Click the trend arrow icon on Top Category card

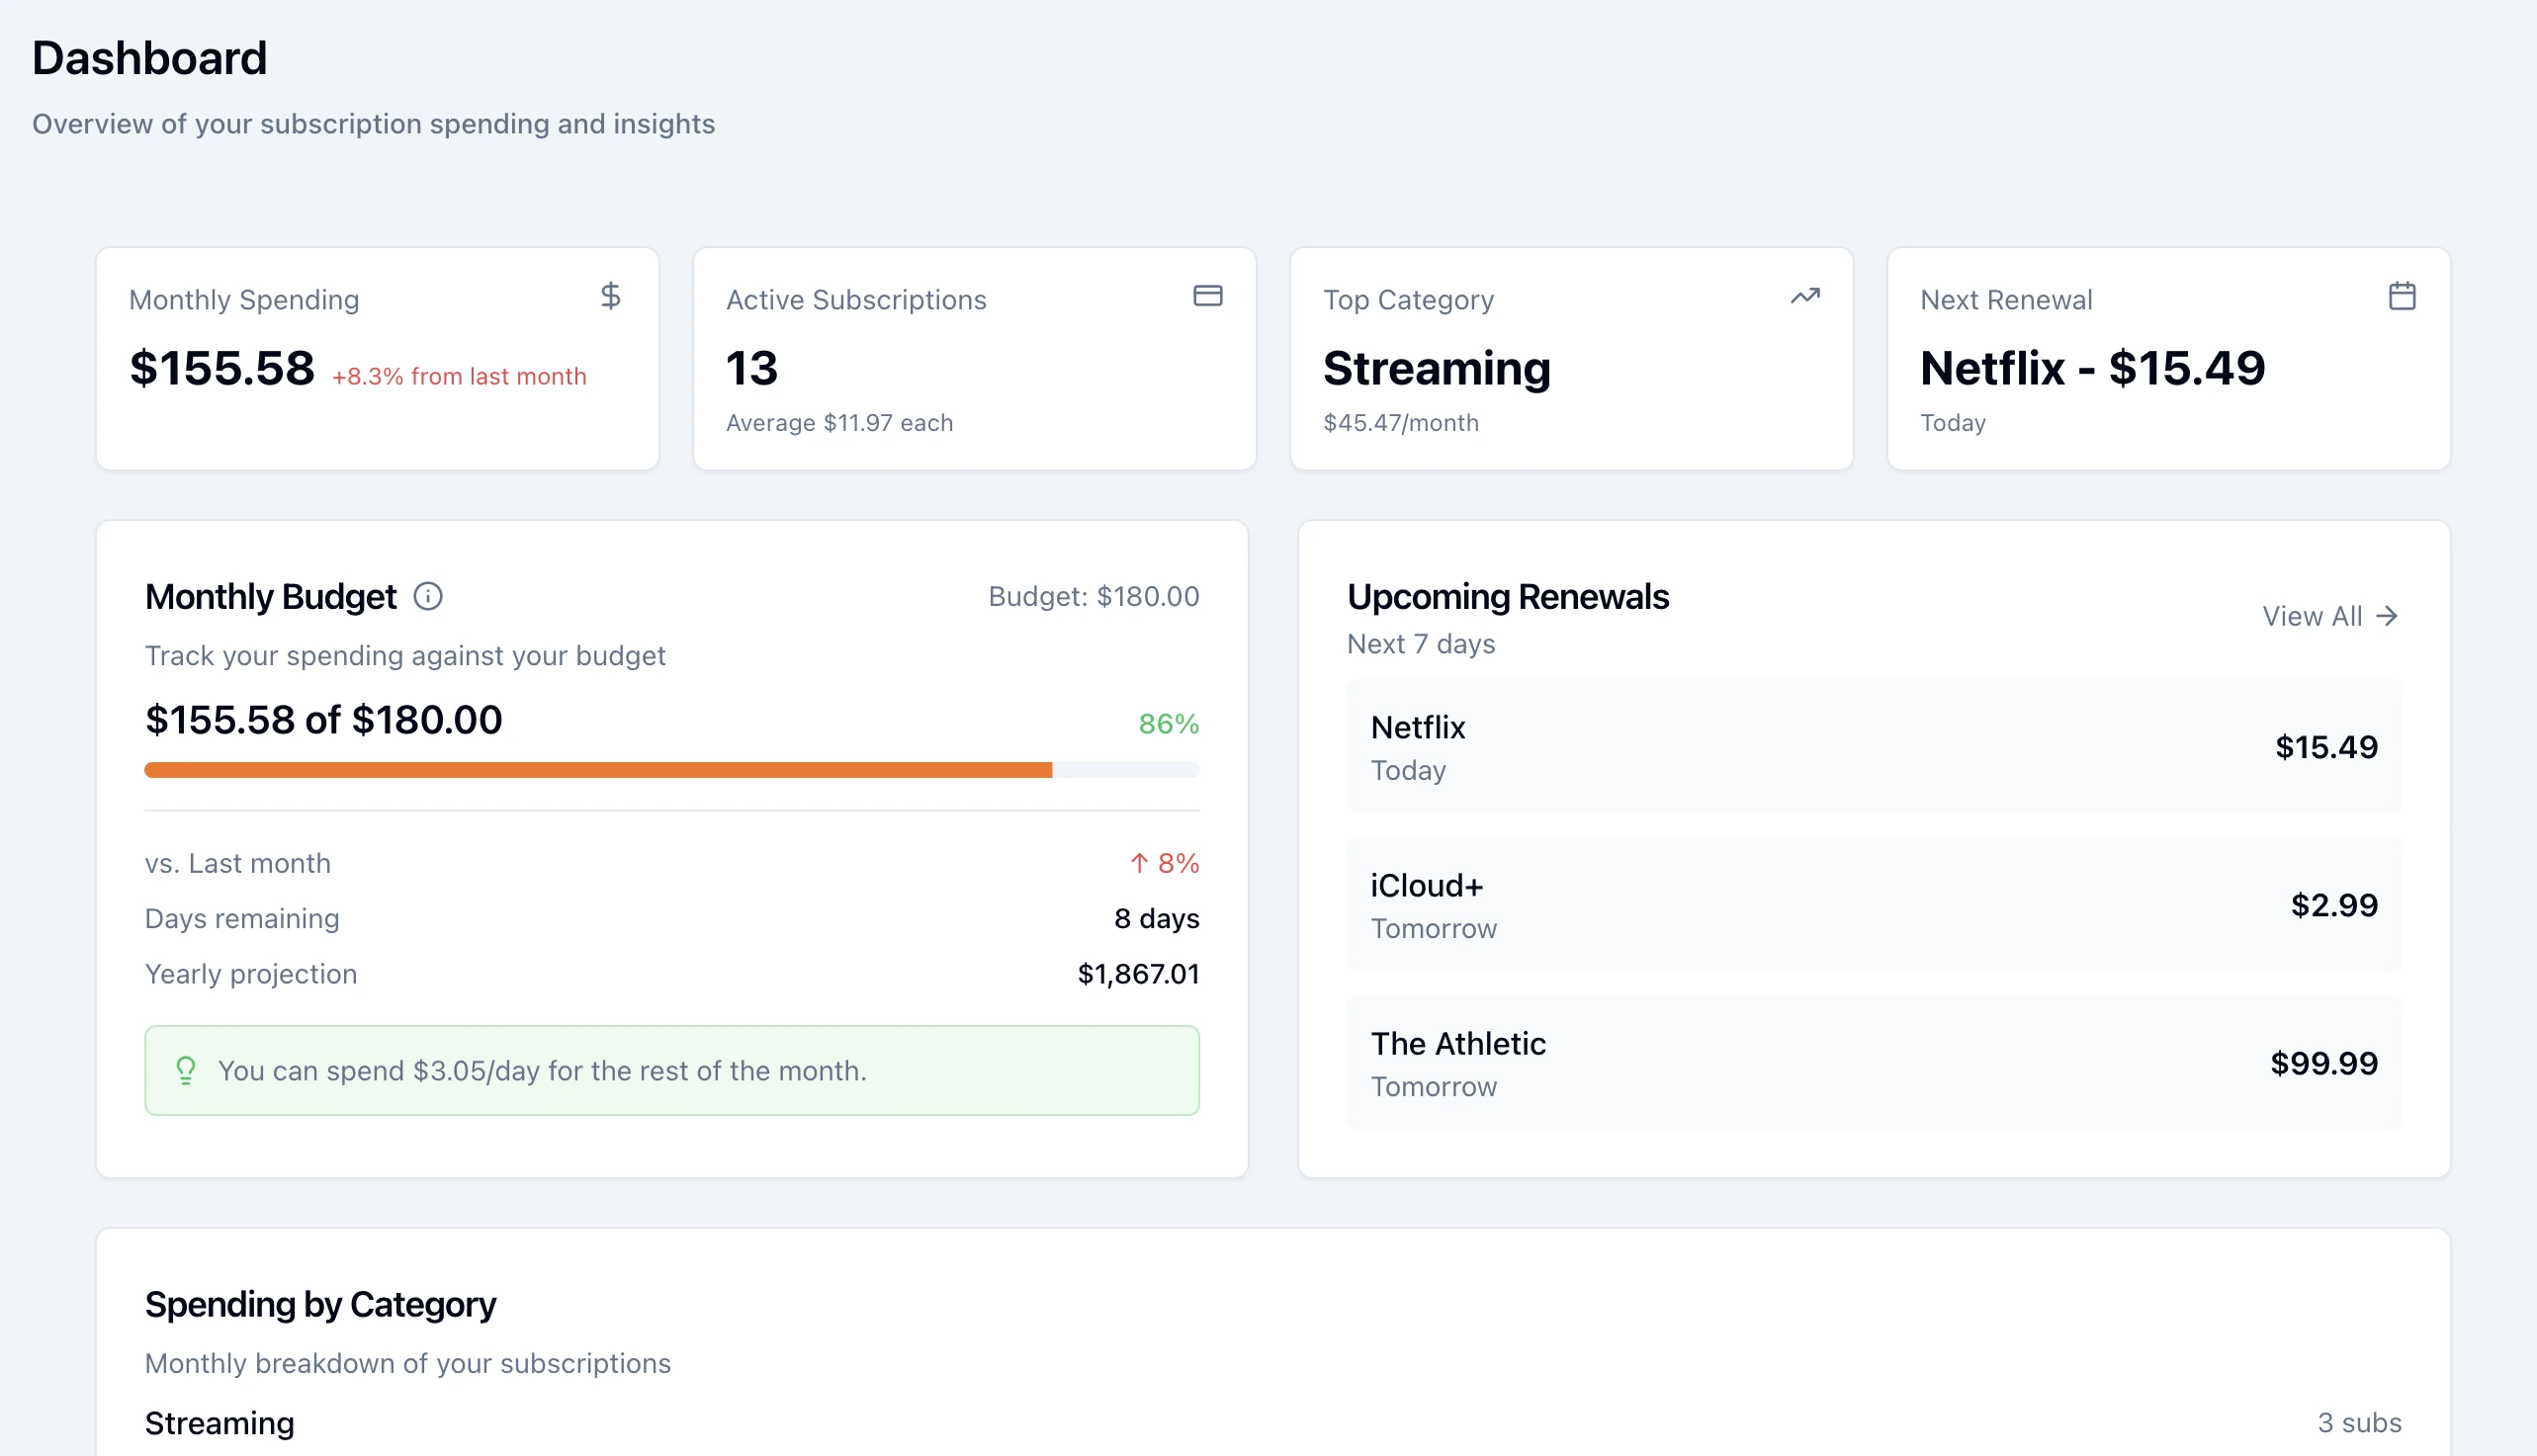[x=1804, y=296]
